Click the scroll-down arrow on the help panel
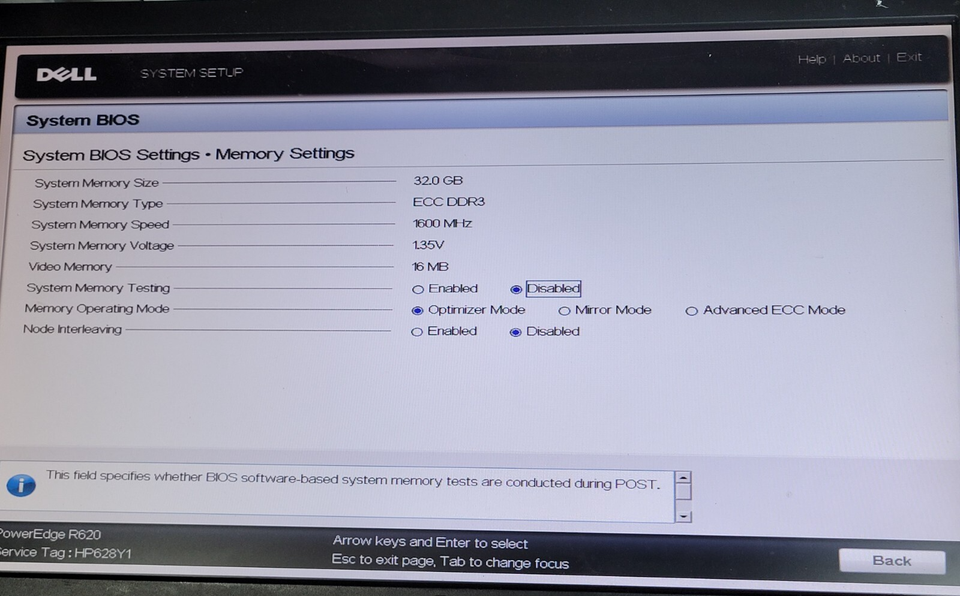Screen dimensions: 960x596 [683, 515]
